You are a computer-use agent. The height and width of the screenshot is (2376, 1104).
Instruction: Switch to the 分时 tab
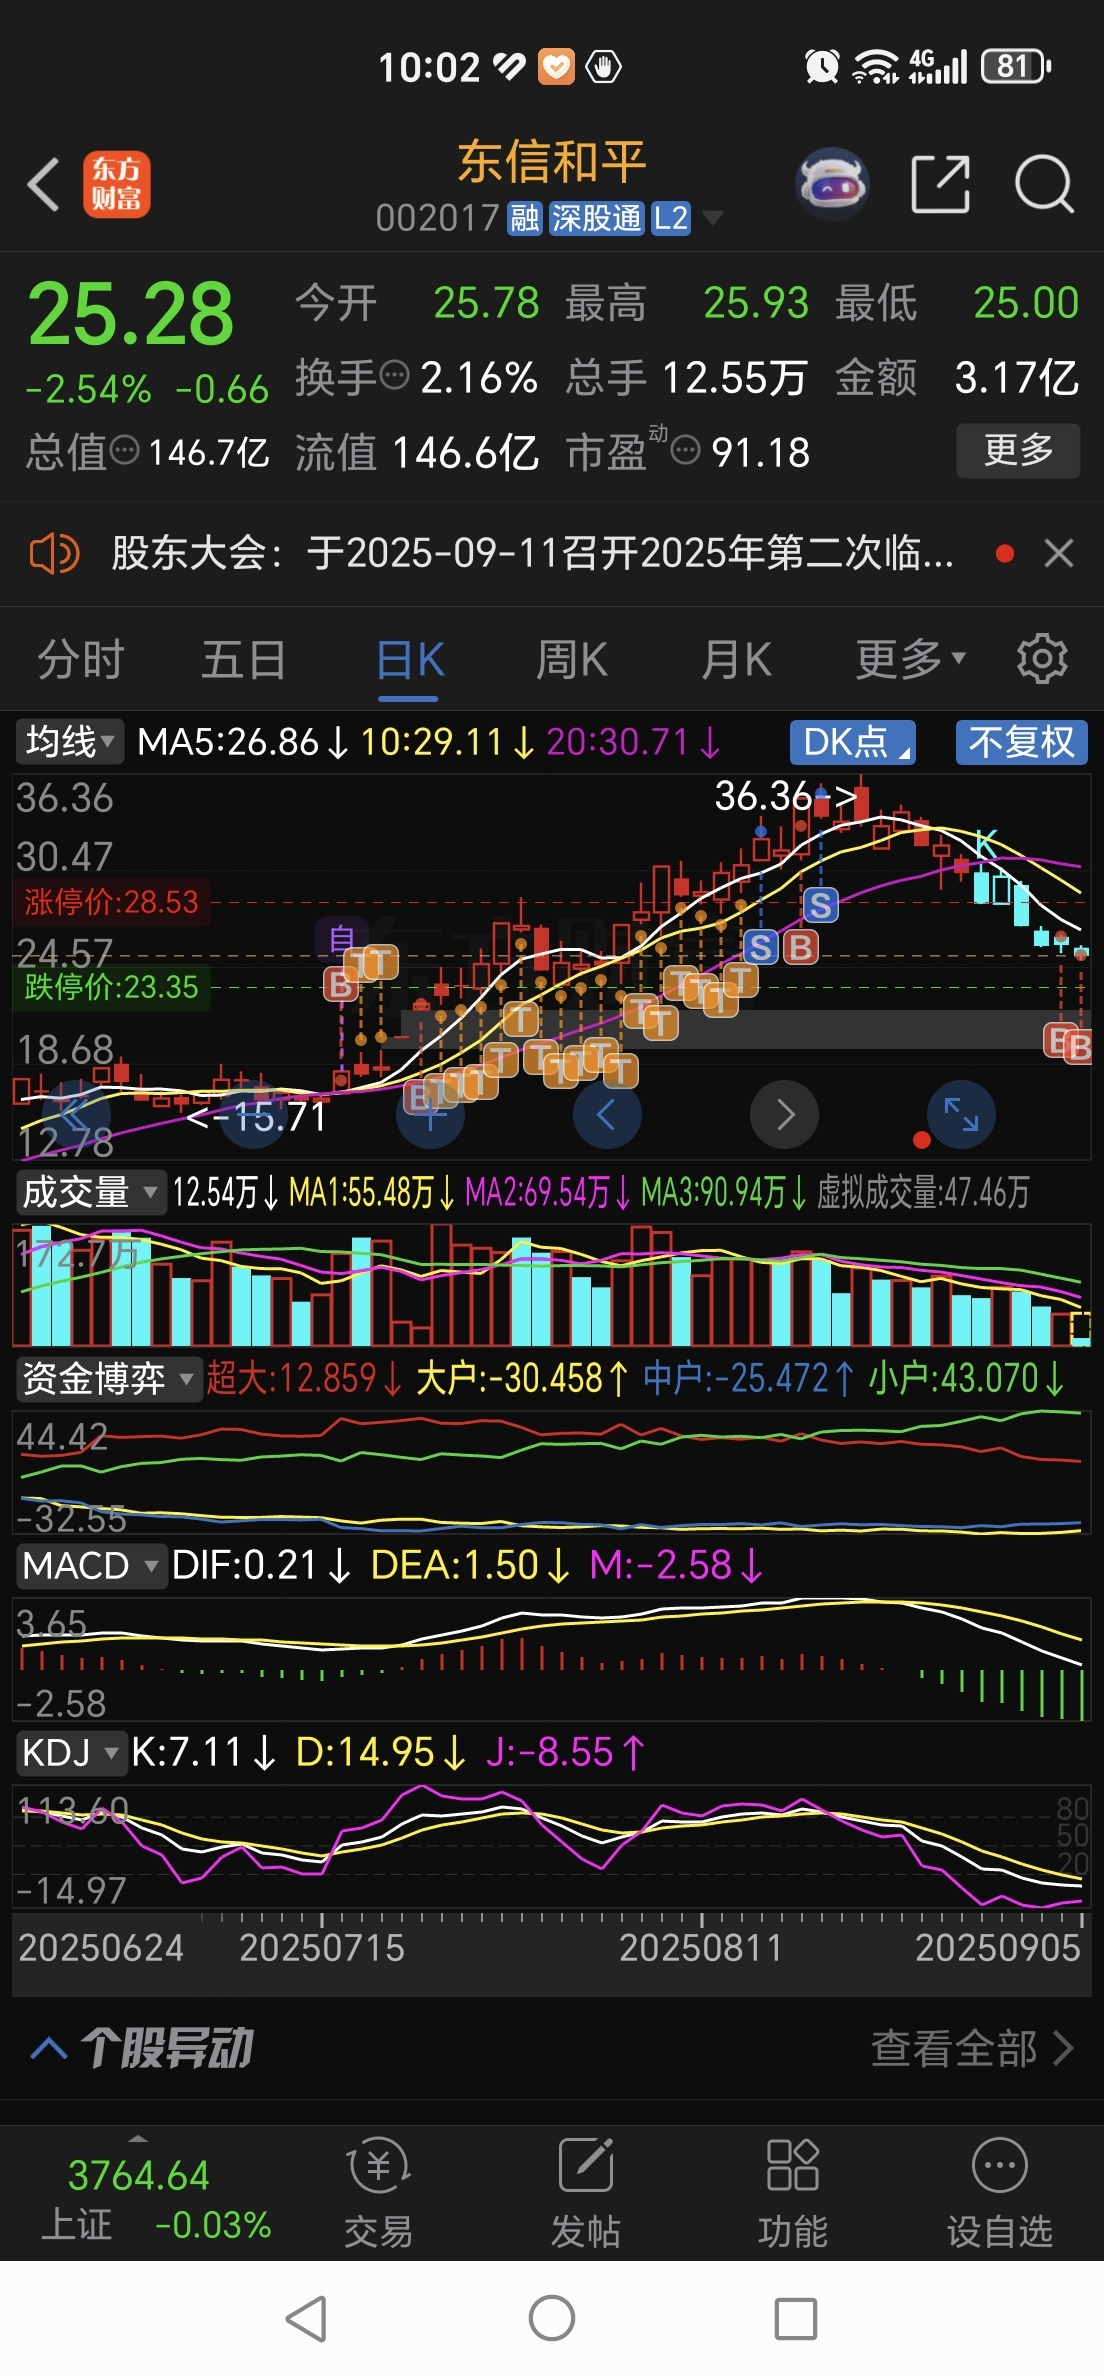point(81,660)
